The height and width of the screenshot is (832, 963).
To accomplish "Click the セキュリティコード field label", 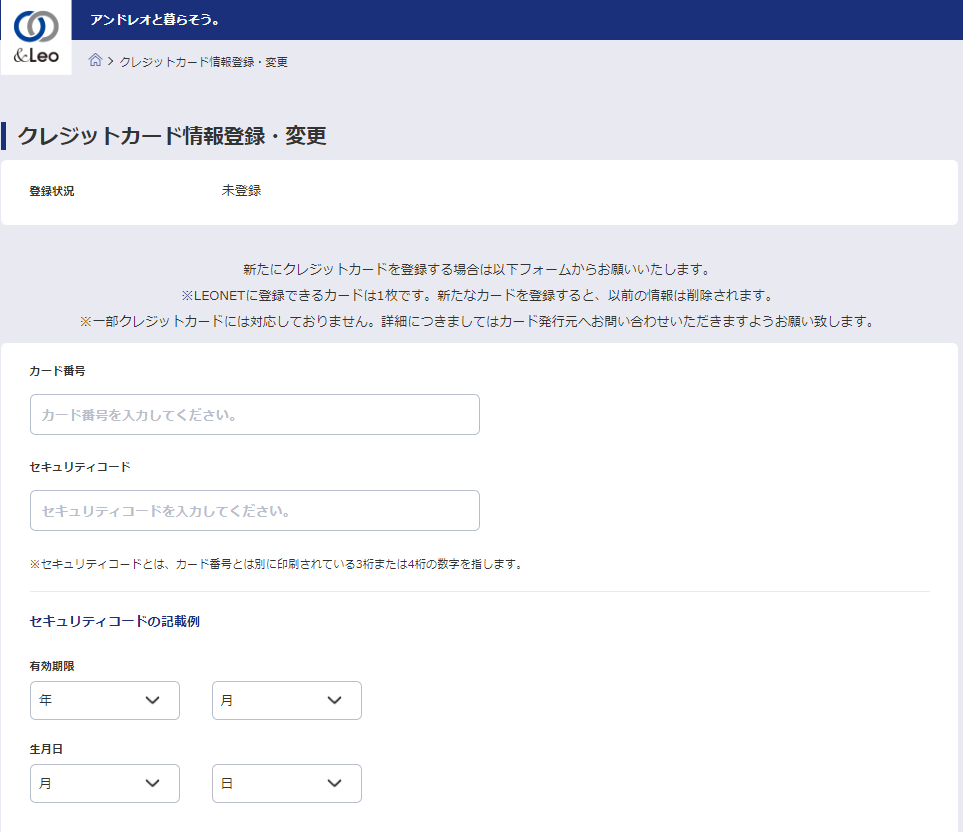I will [x=80, y=467].
